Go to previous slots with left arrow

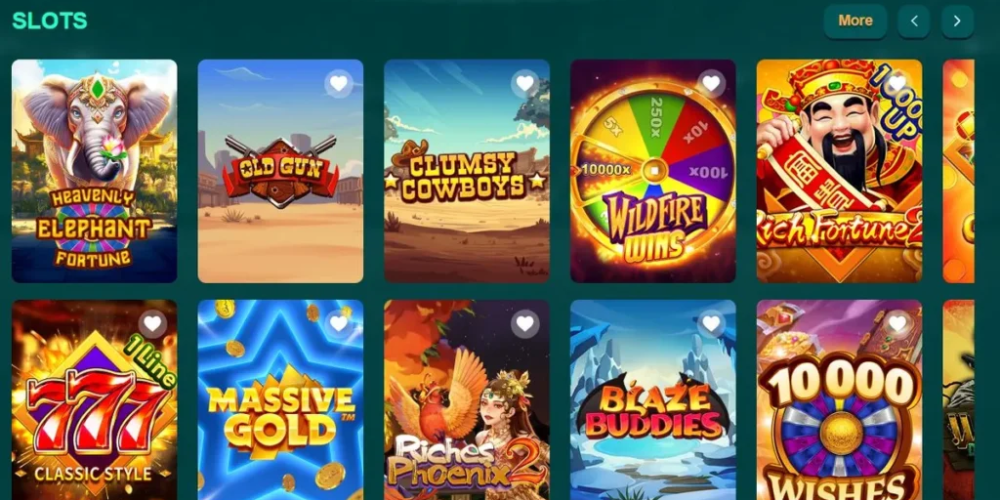914,21
